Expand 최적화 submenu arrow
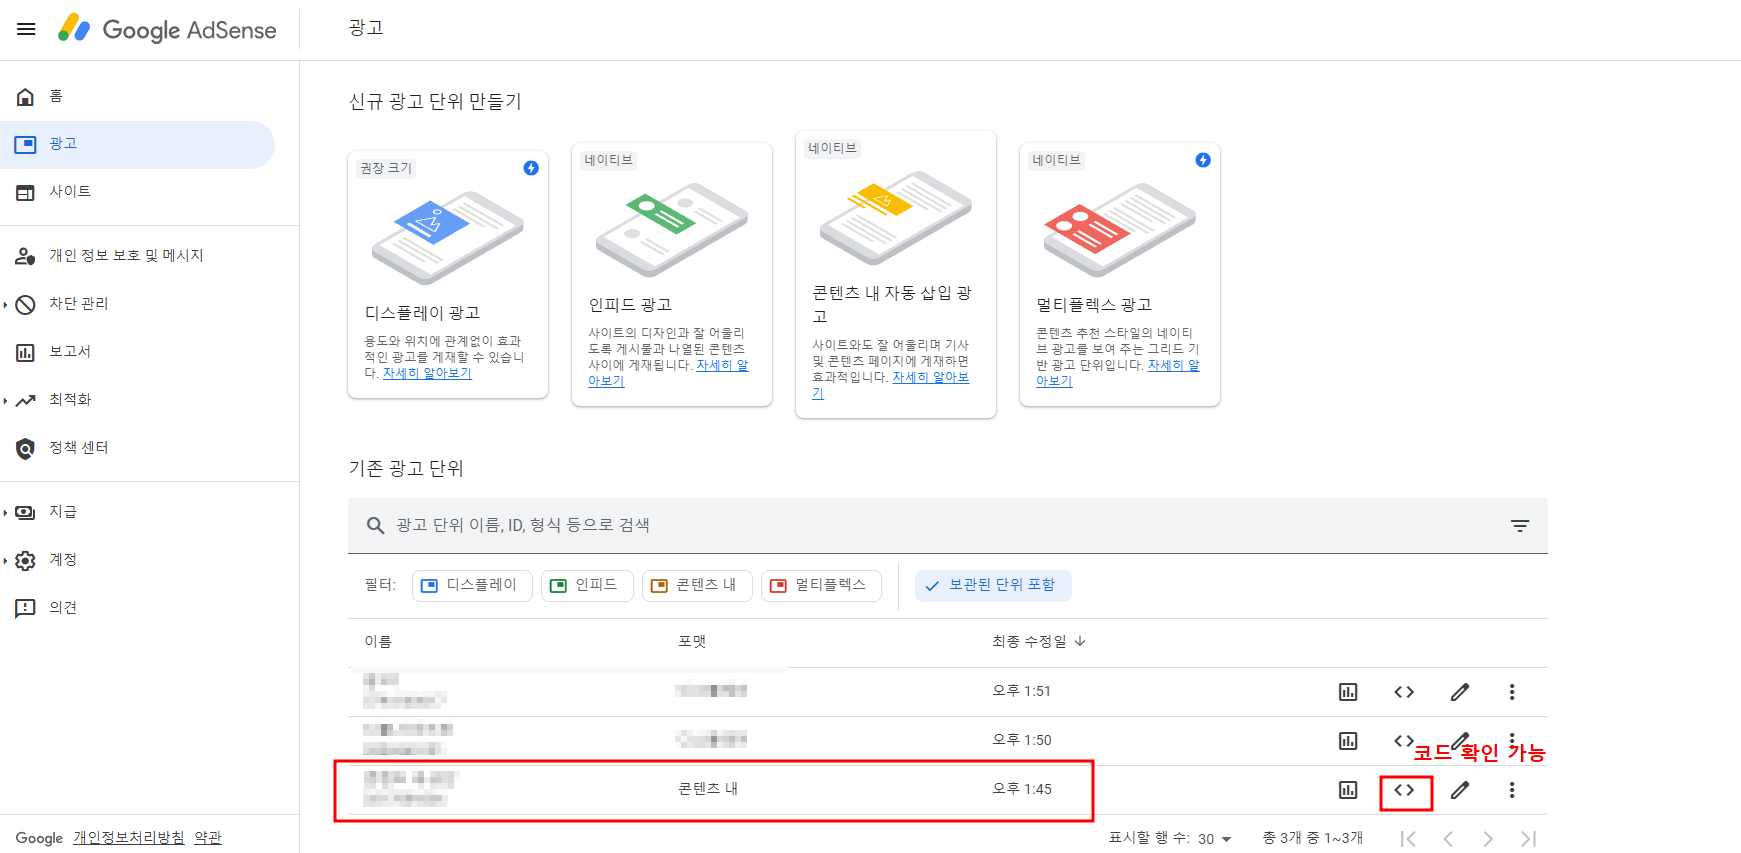1741x853 pixels. 5,400
